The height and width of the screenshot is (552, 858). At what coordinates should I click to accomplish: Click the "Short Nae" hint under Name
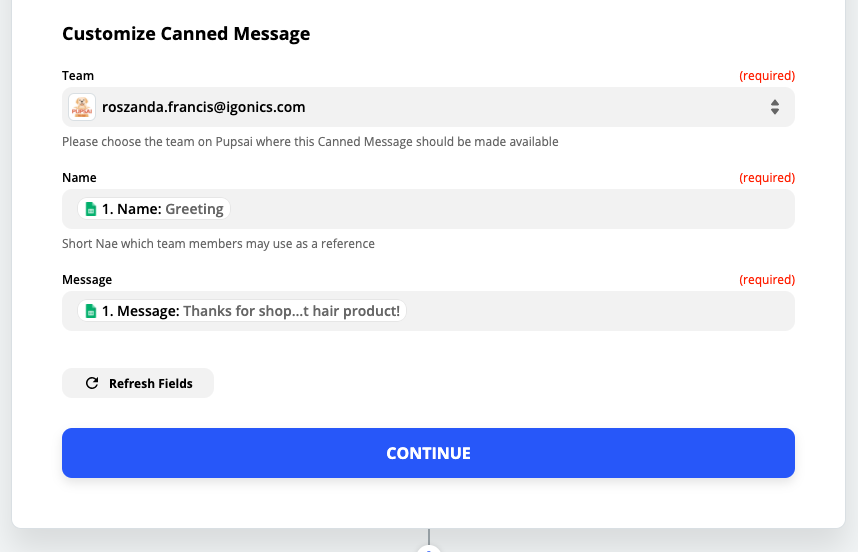coord(218,244)
